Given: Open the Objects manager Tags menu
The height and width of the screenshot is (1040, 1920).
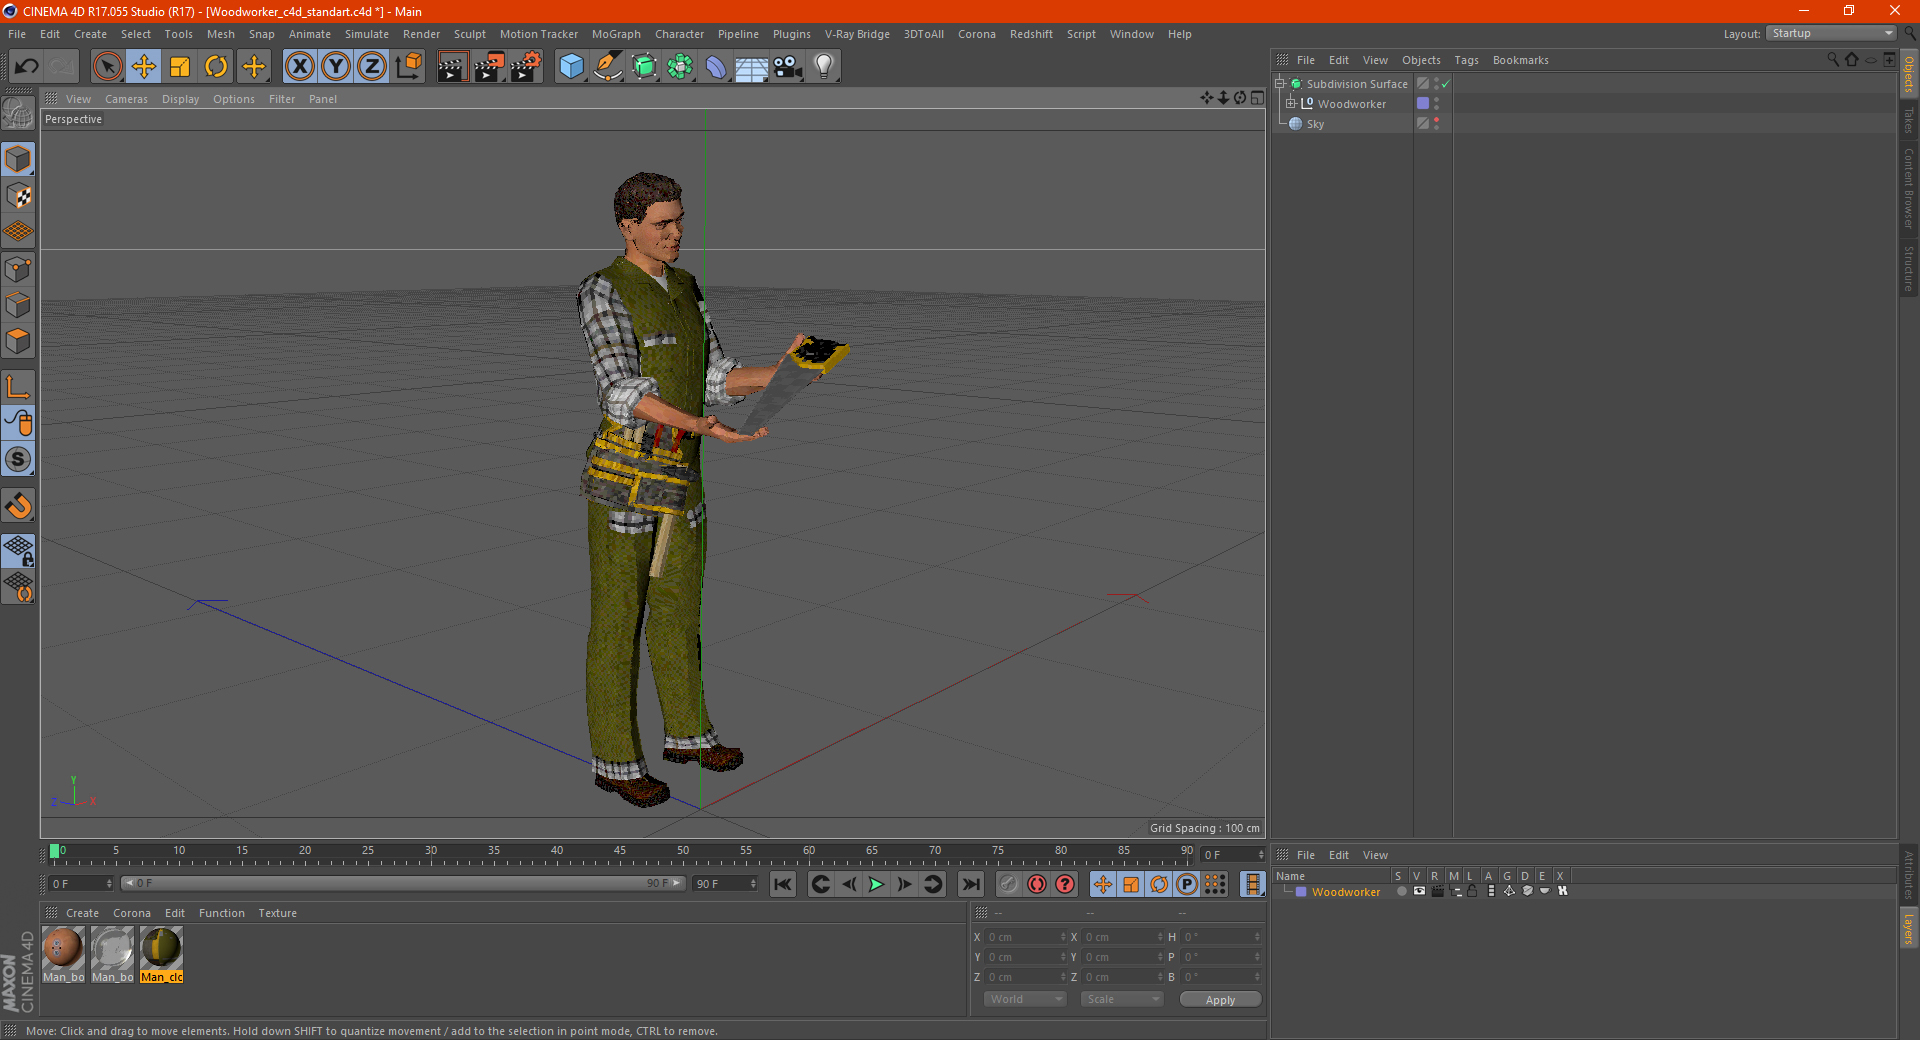Looking at the screenshot, I should point(1466,60).
